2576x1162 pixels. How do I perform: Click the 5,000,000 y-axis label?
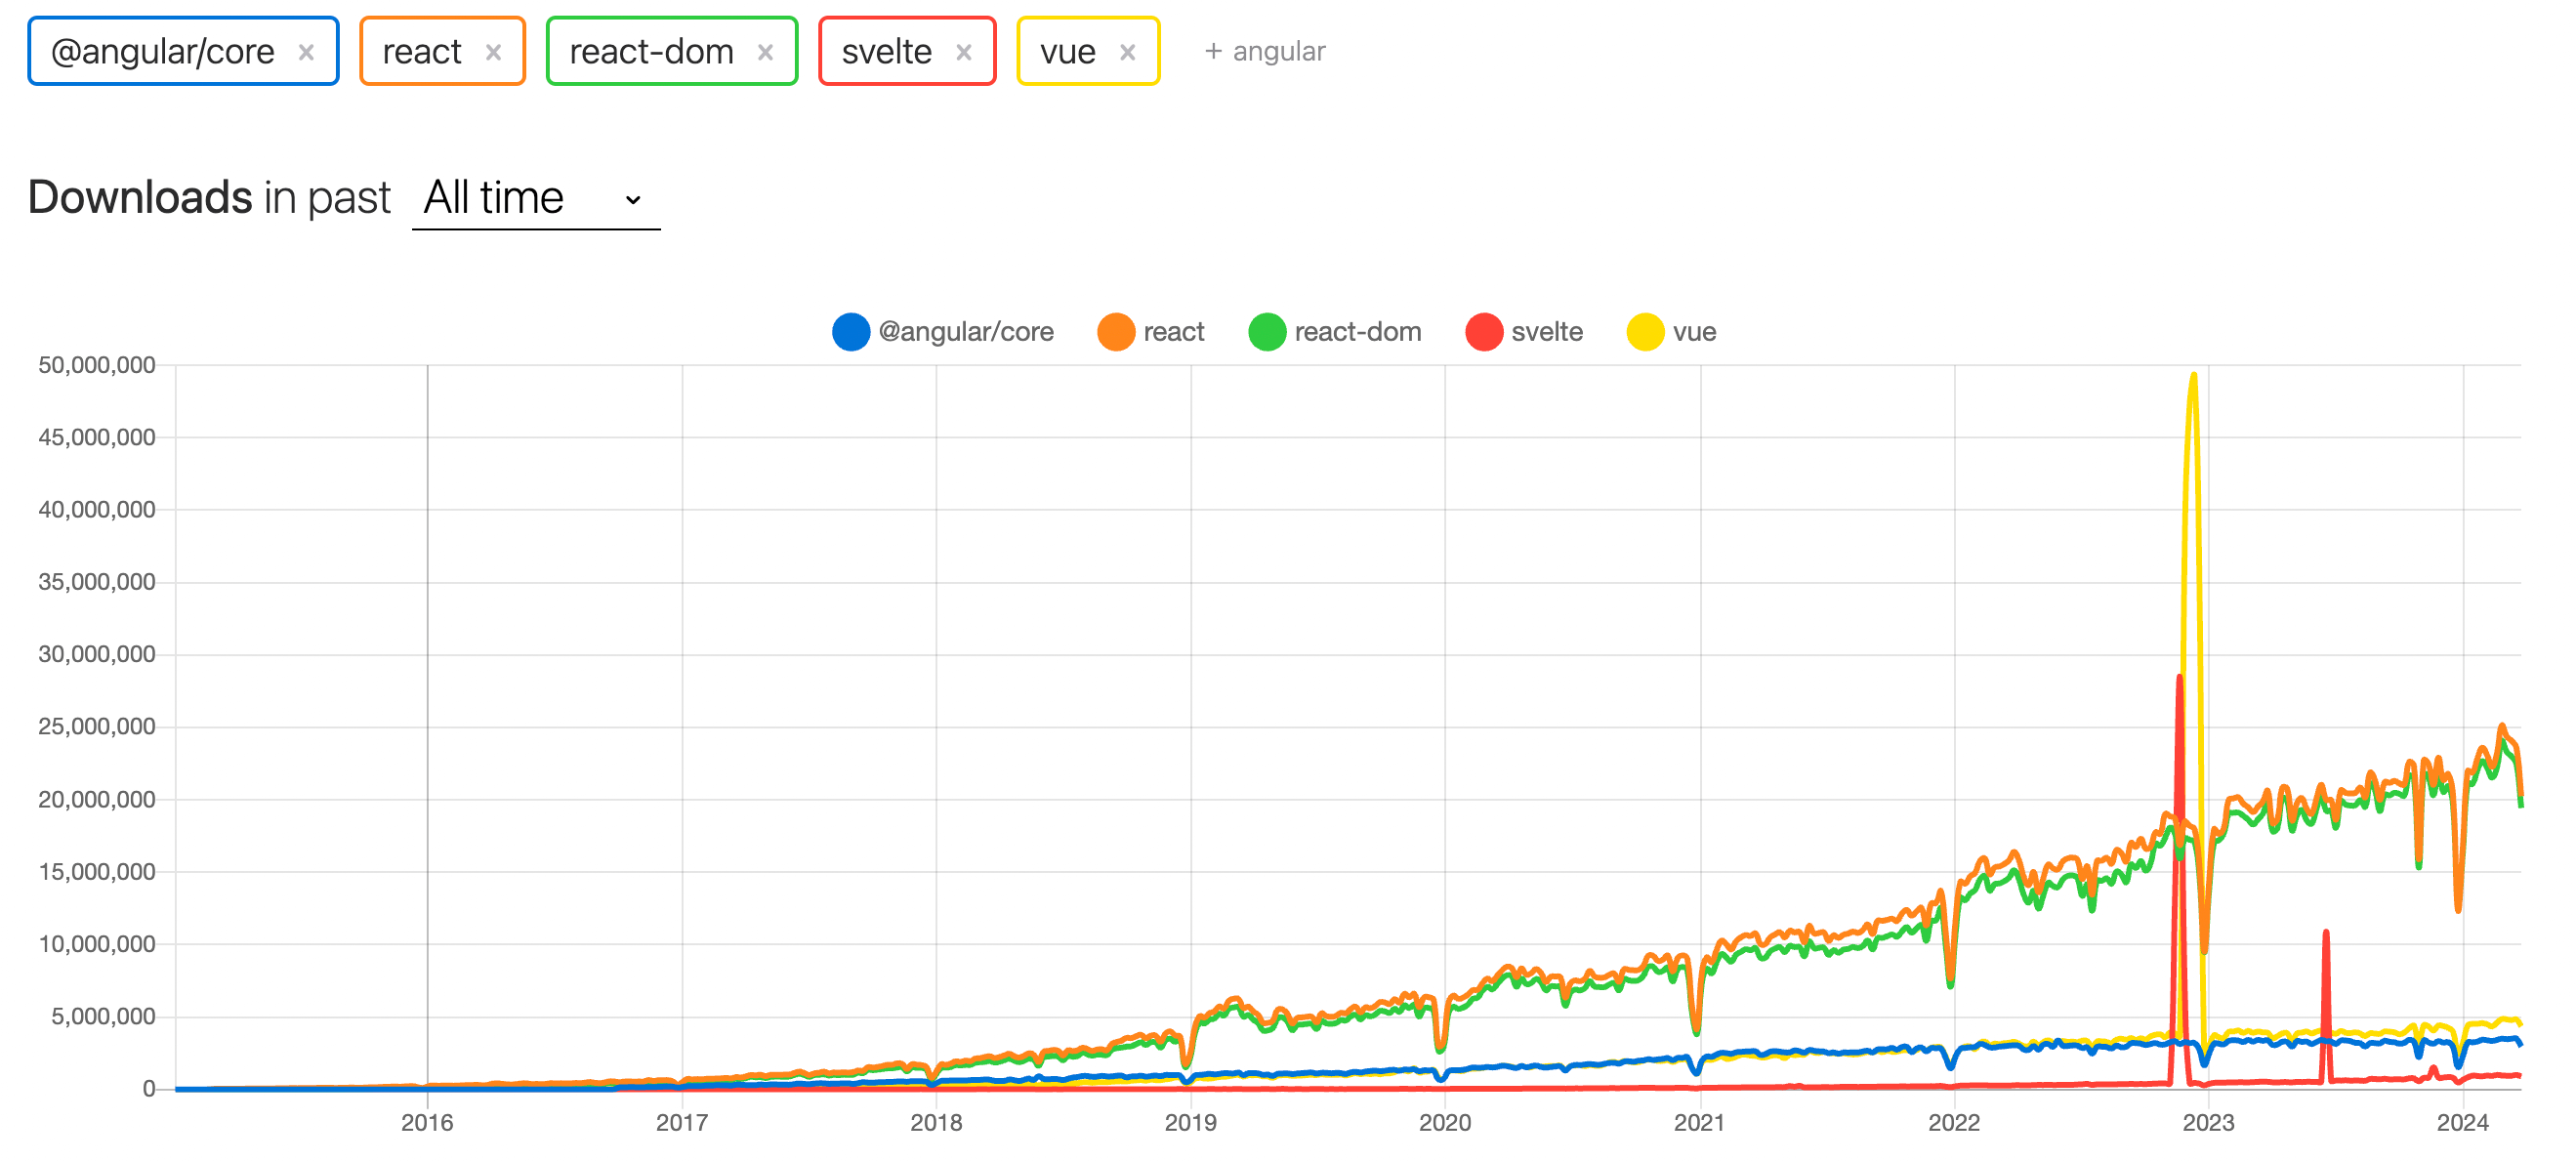[104, 1017]
